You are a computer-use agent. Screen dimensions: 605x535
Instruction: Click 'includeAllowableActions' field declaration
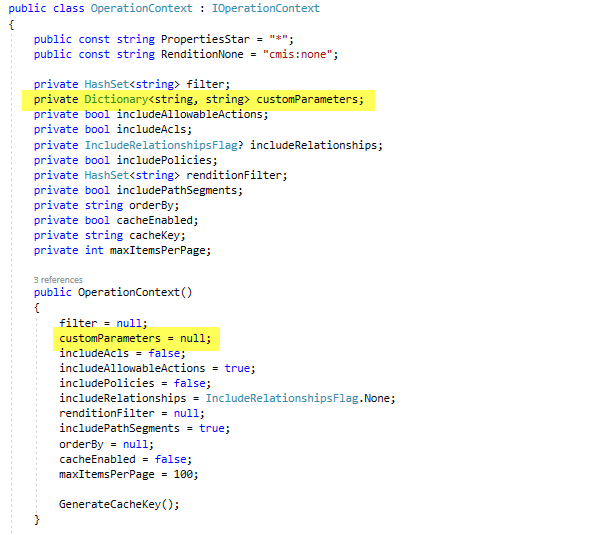coord(189,114)
